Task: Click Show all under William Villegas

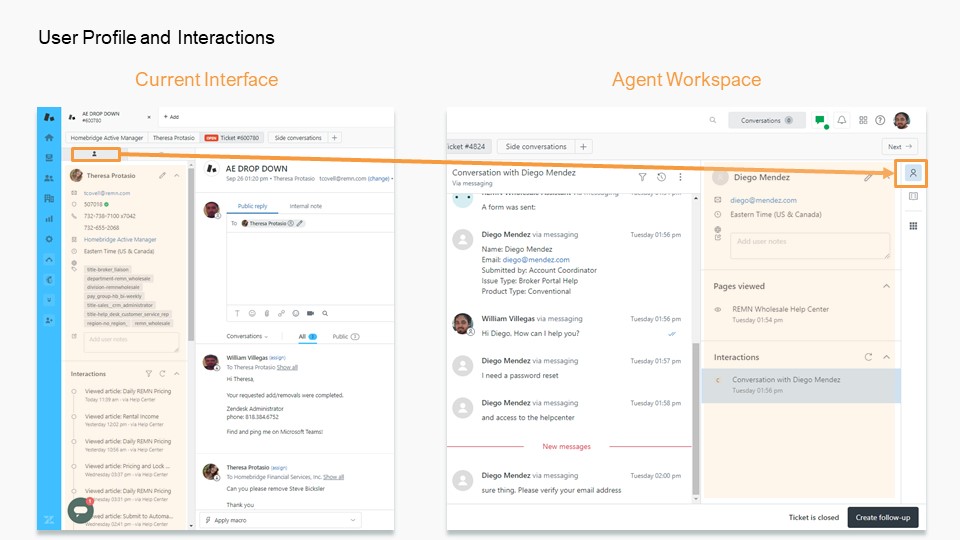Action: pos(287,367)
